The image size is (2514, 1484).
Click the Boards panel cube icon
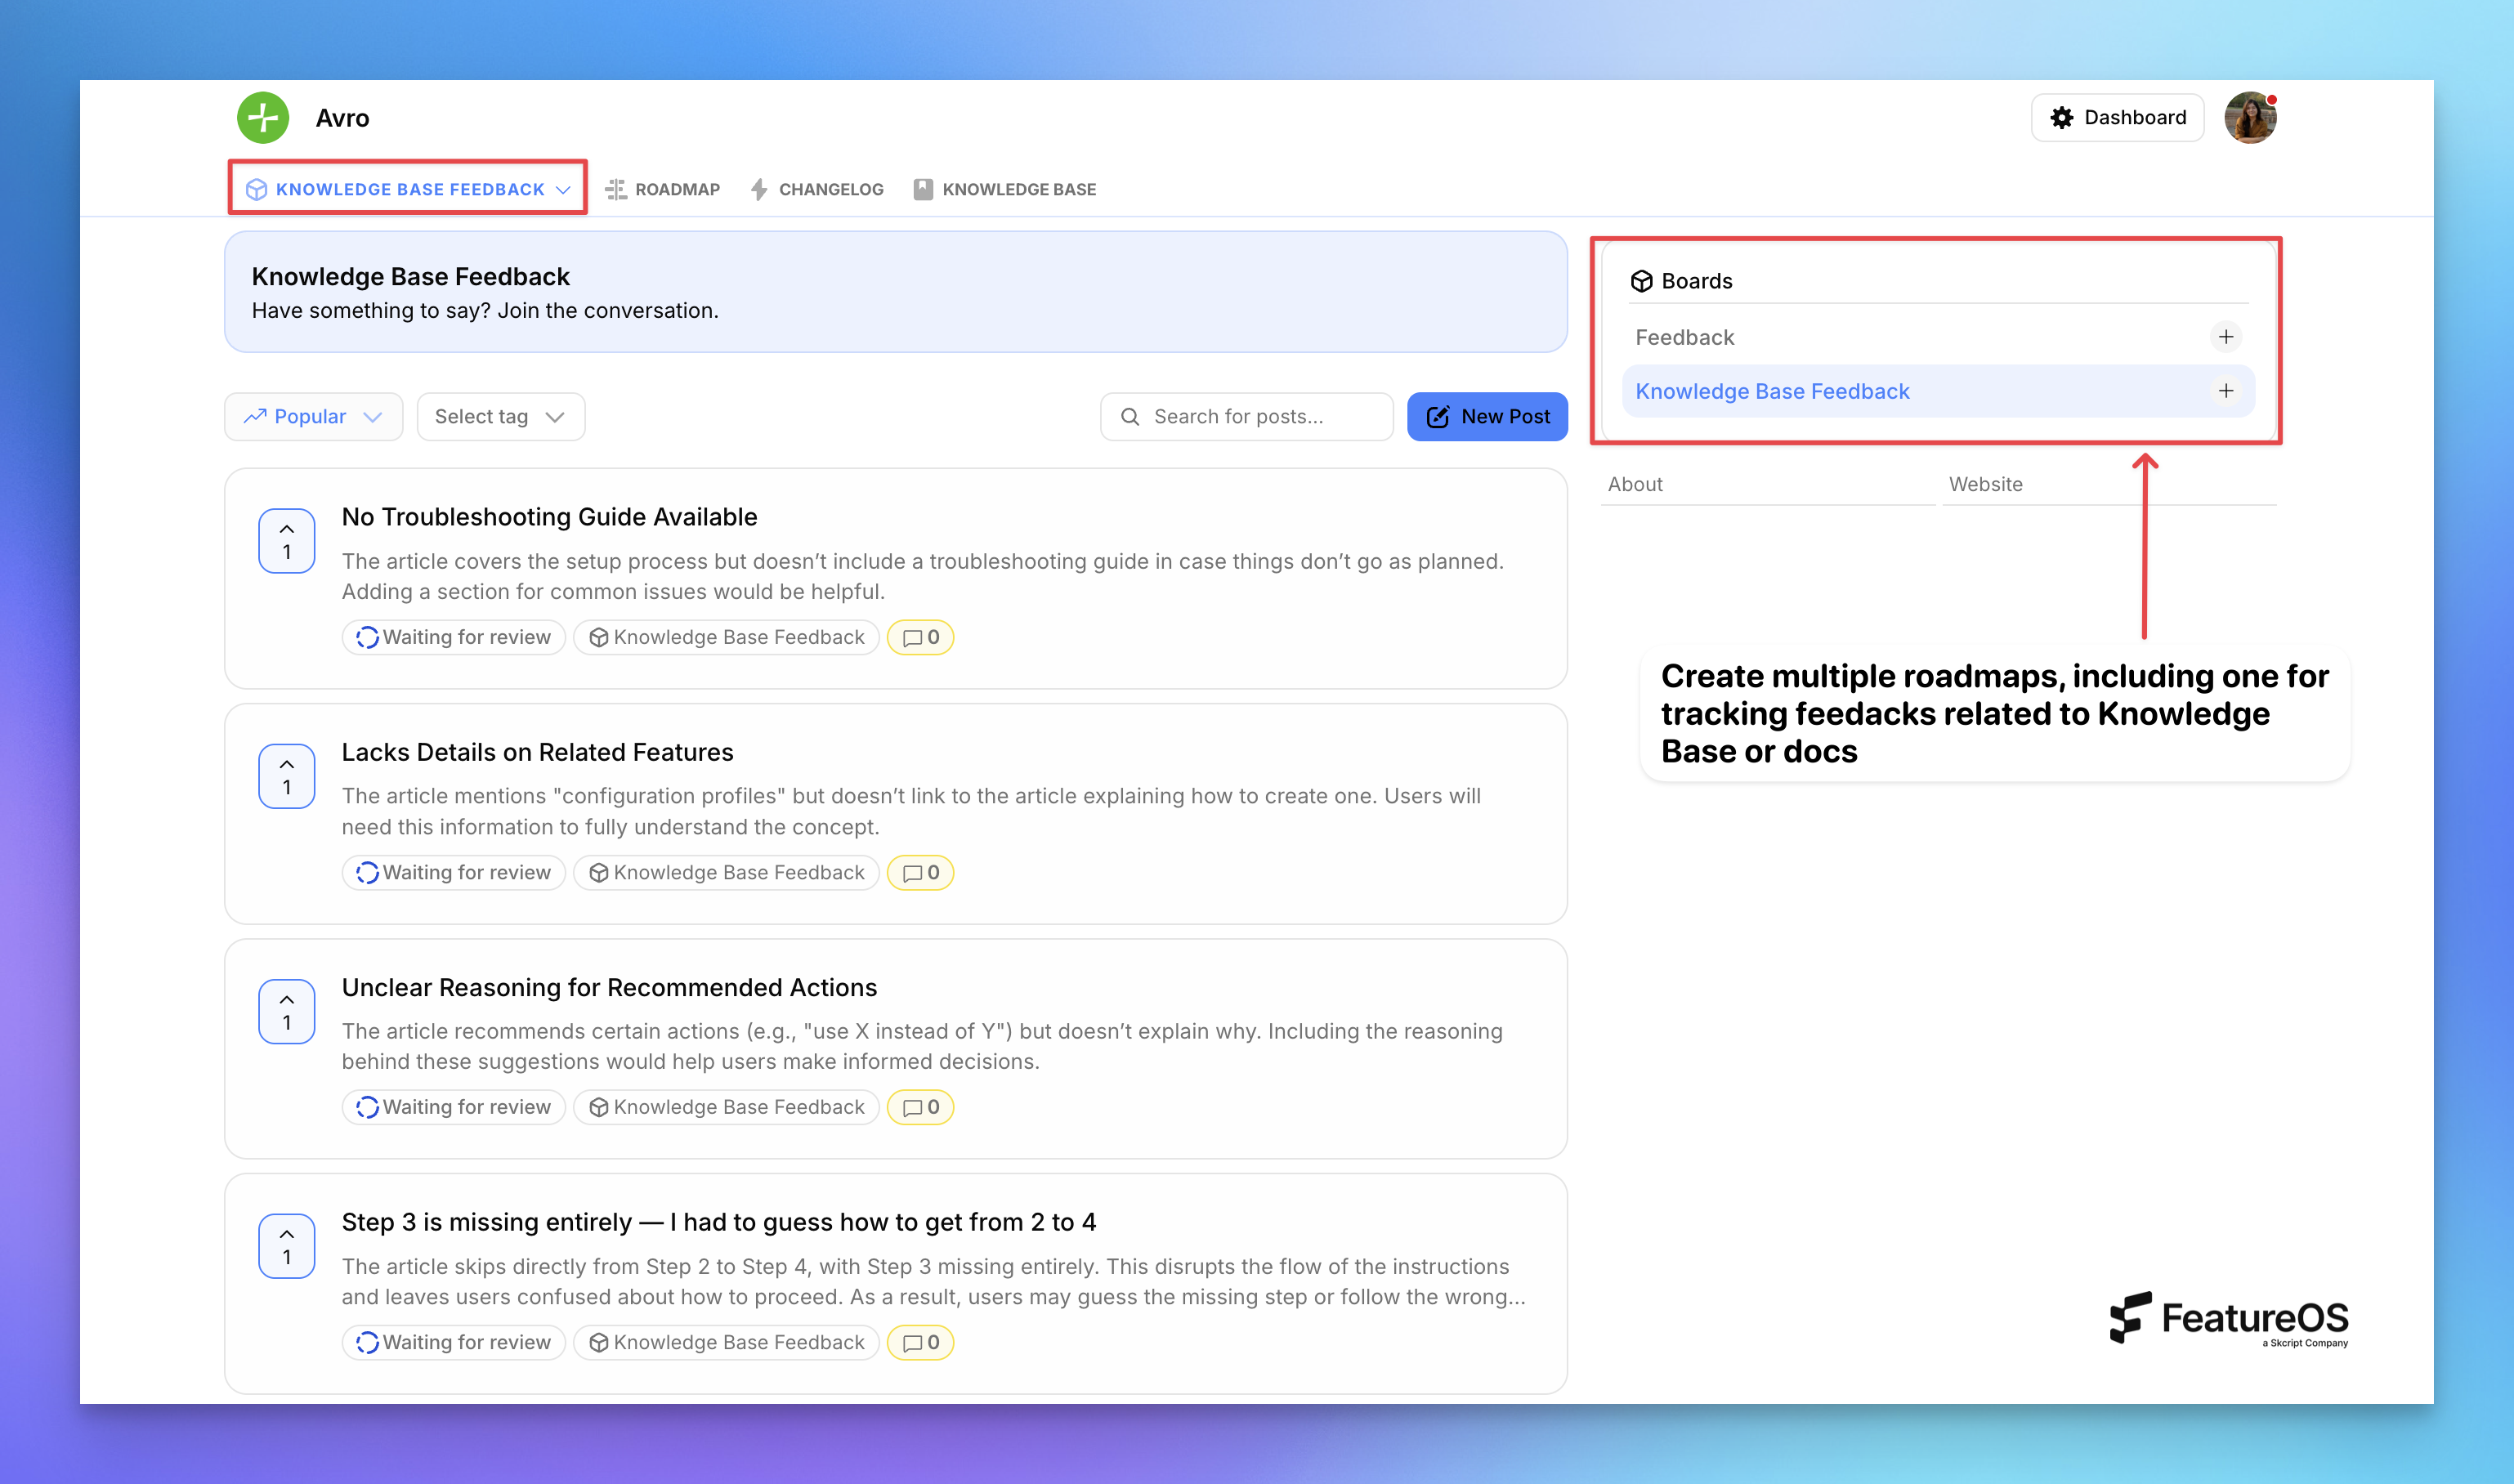pyautogui.click(x=1643, y=281)
